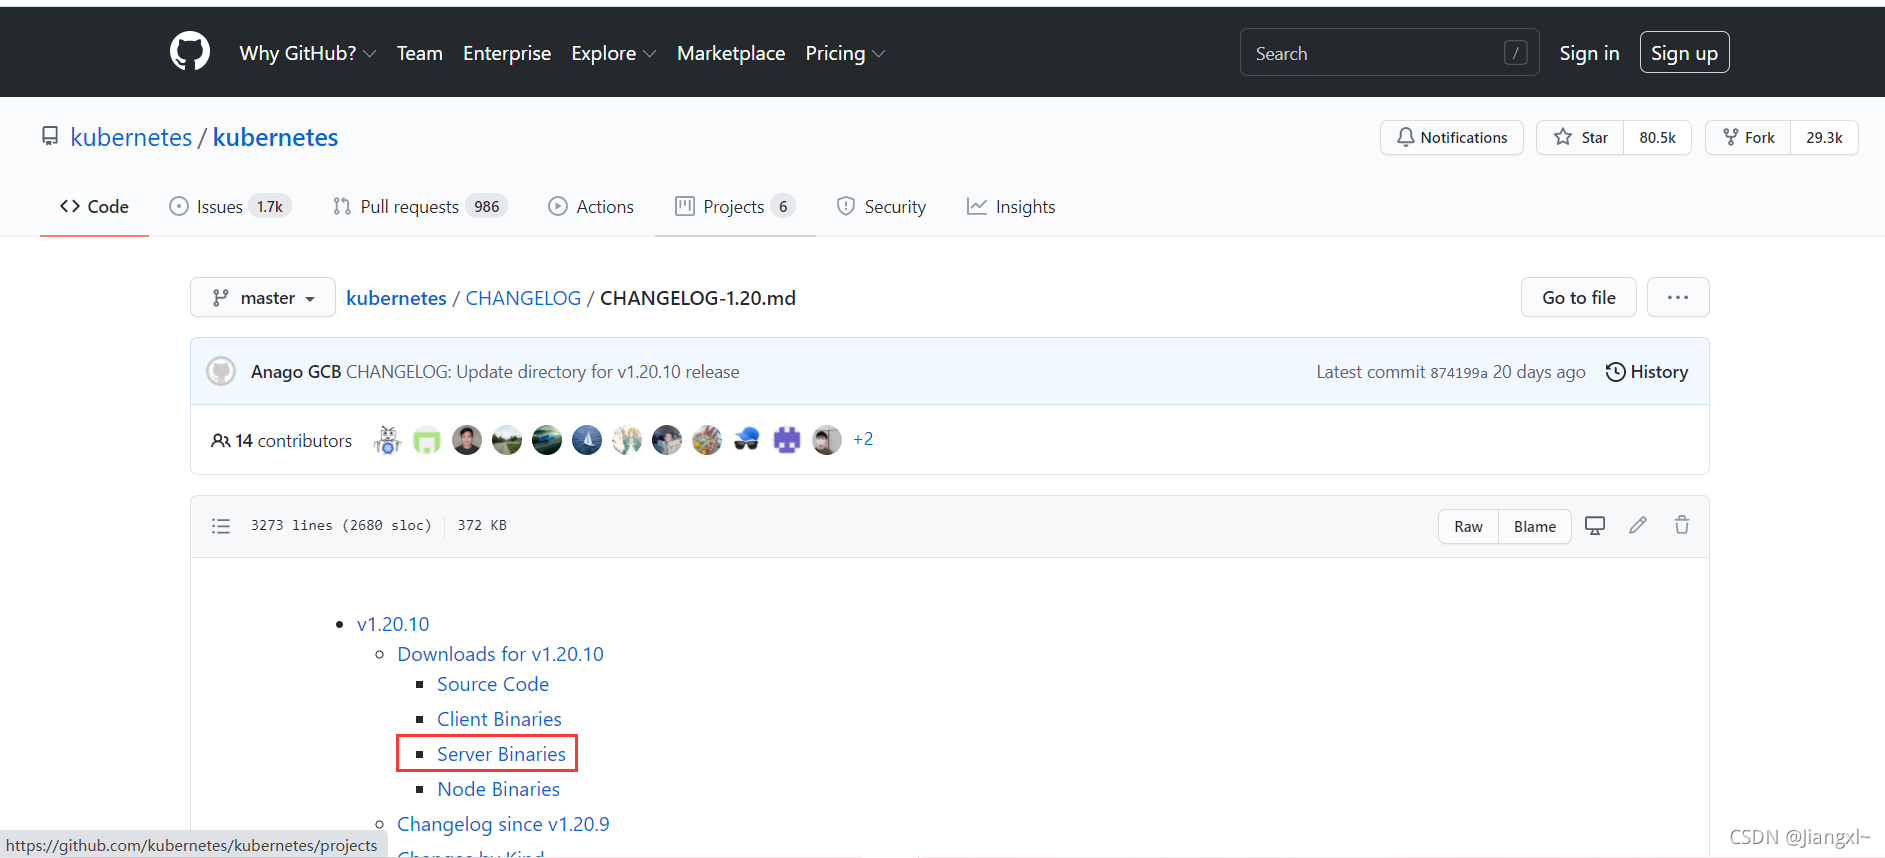Expand the Explore dropdown
The image size is (1885, 858).
(x=613, y=53)
